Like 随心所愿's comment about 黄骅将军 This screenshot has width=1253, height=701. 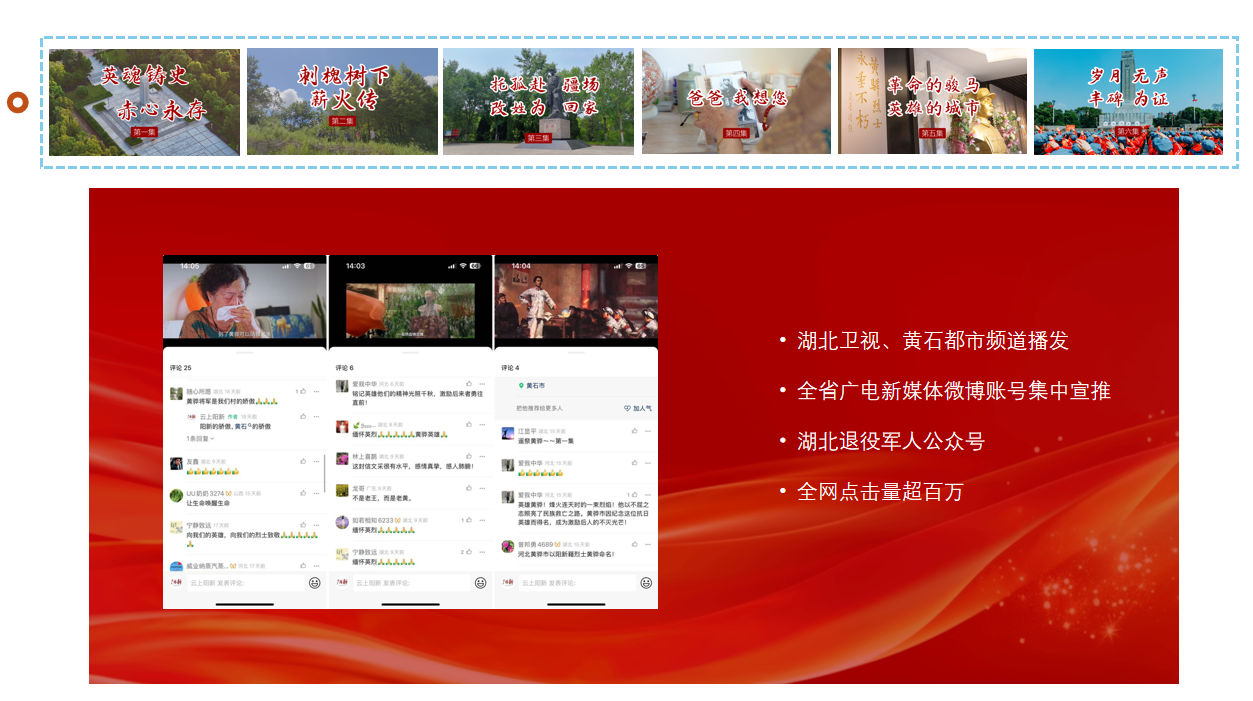click(x=303, y=391)
